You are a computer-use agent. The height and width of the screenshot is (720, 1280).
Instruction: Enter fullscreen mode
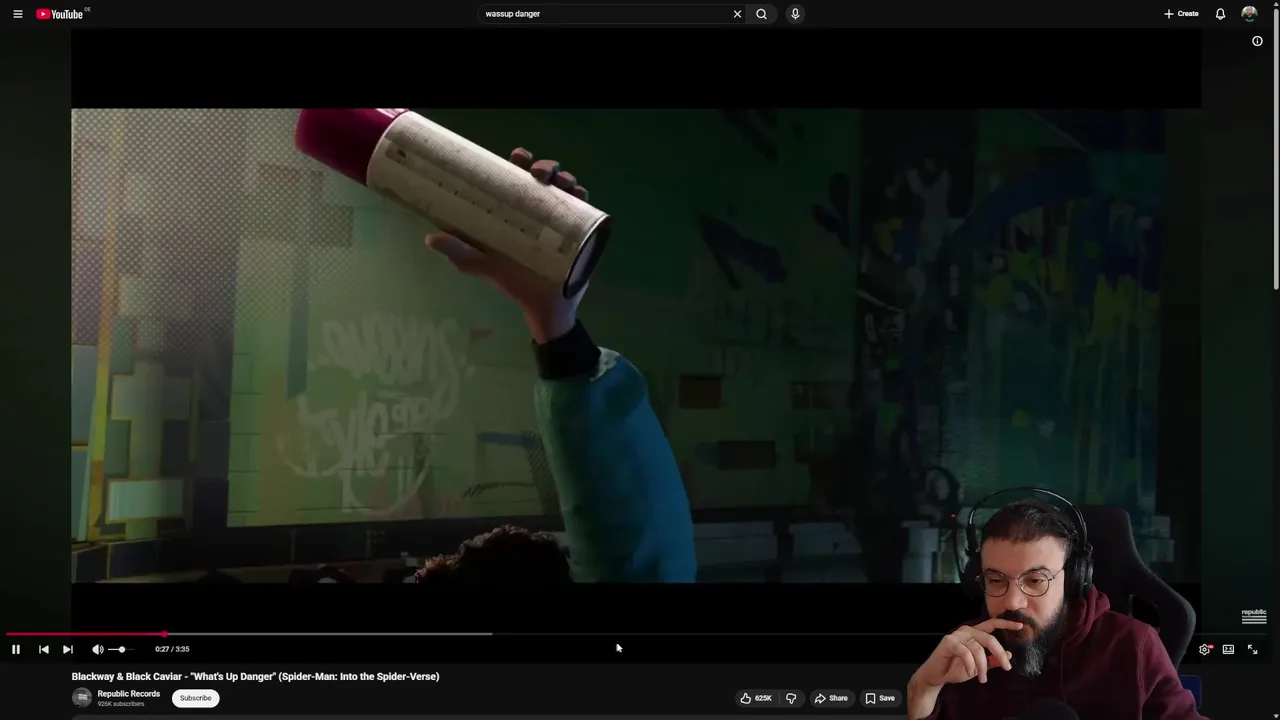1252,649
